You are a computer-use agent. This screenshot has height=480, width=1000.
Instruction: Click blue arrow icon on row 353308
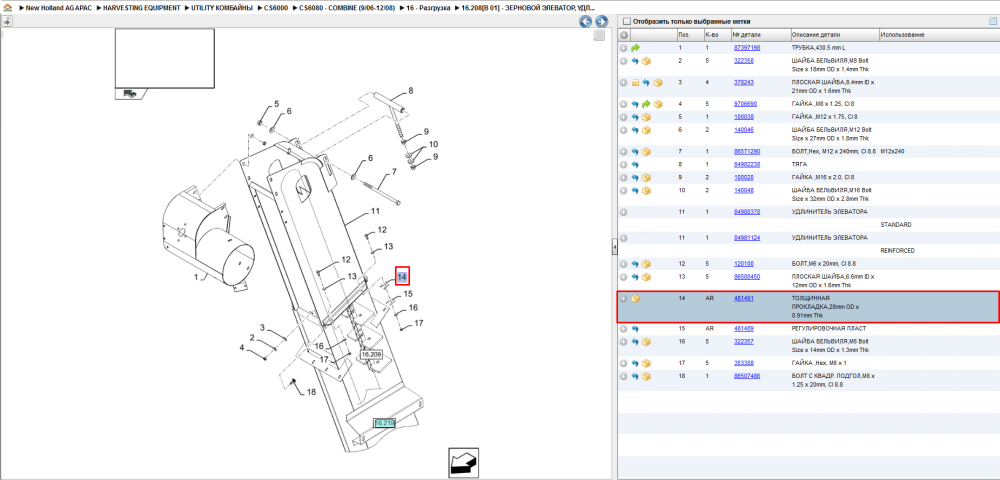[x=635, y=363]
